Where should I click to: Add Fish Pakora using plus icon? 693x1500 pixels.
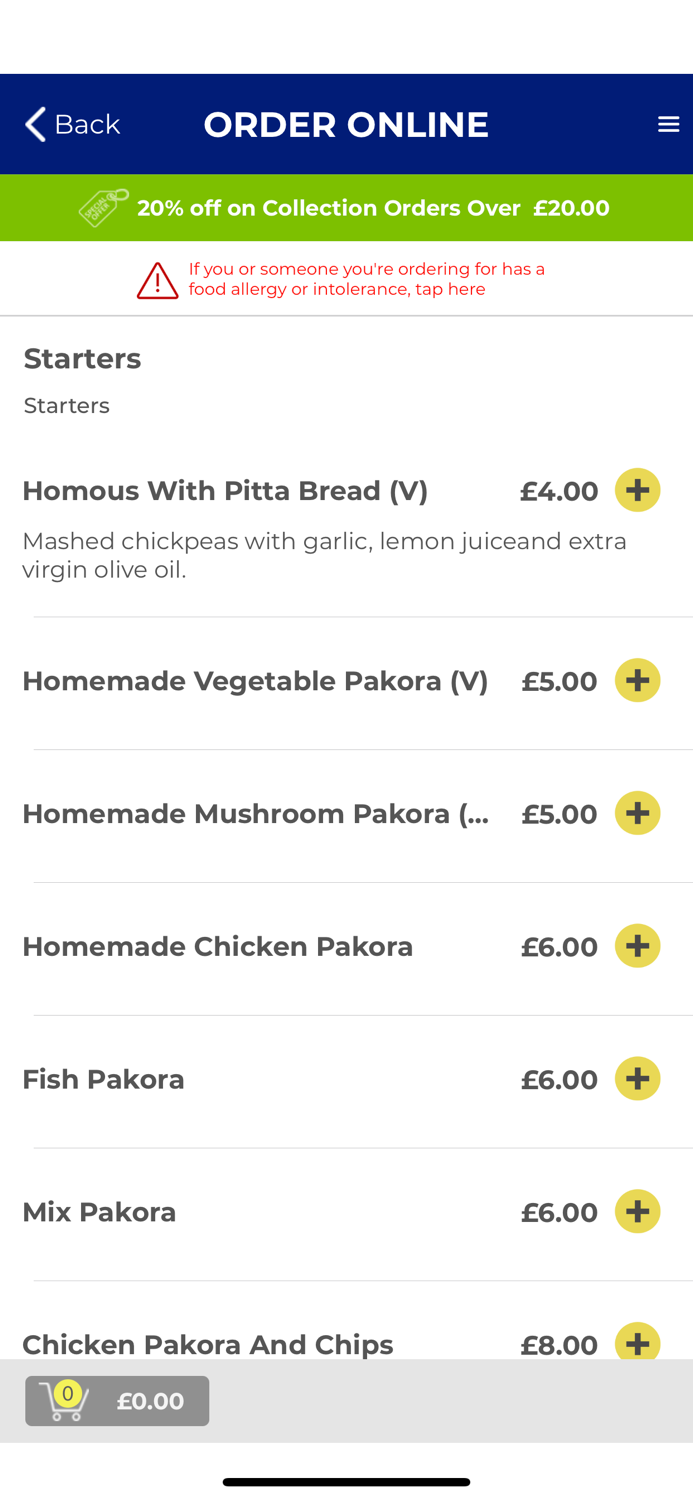pos(638,1078)
